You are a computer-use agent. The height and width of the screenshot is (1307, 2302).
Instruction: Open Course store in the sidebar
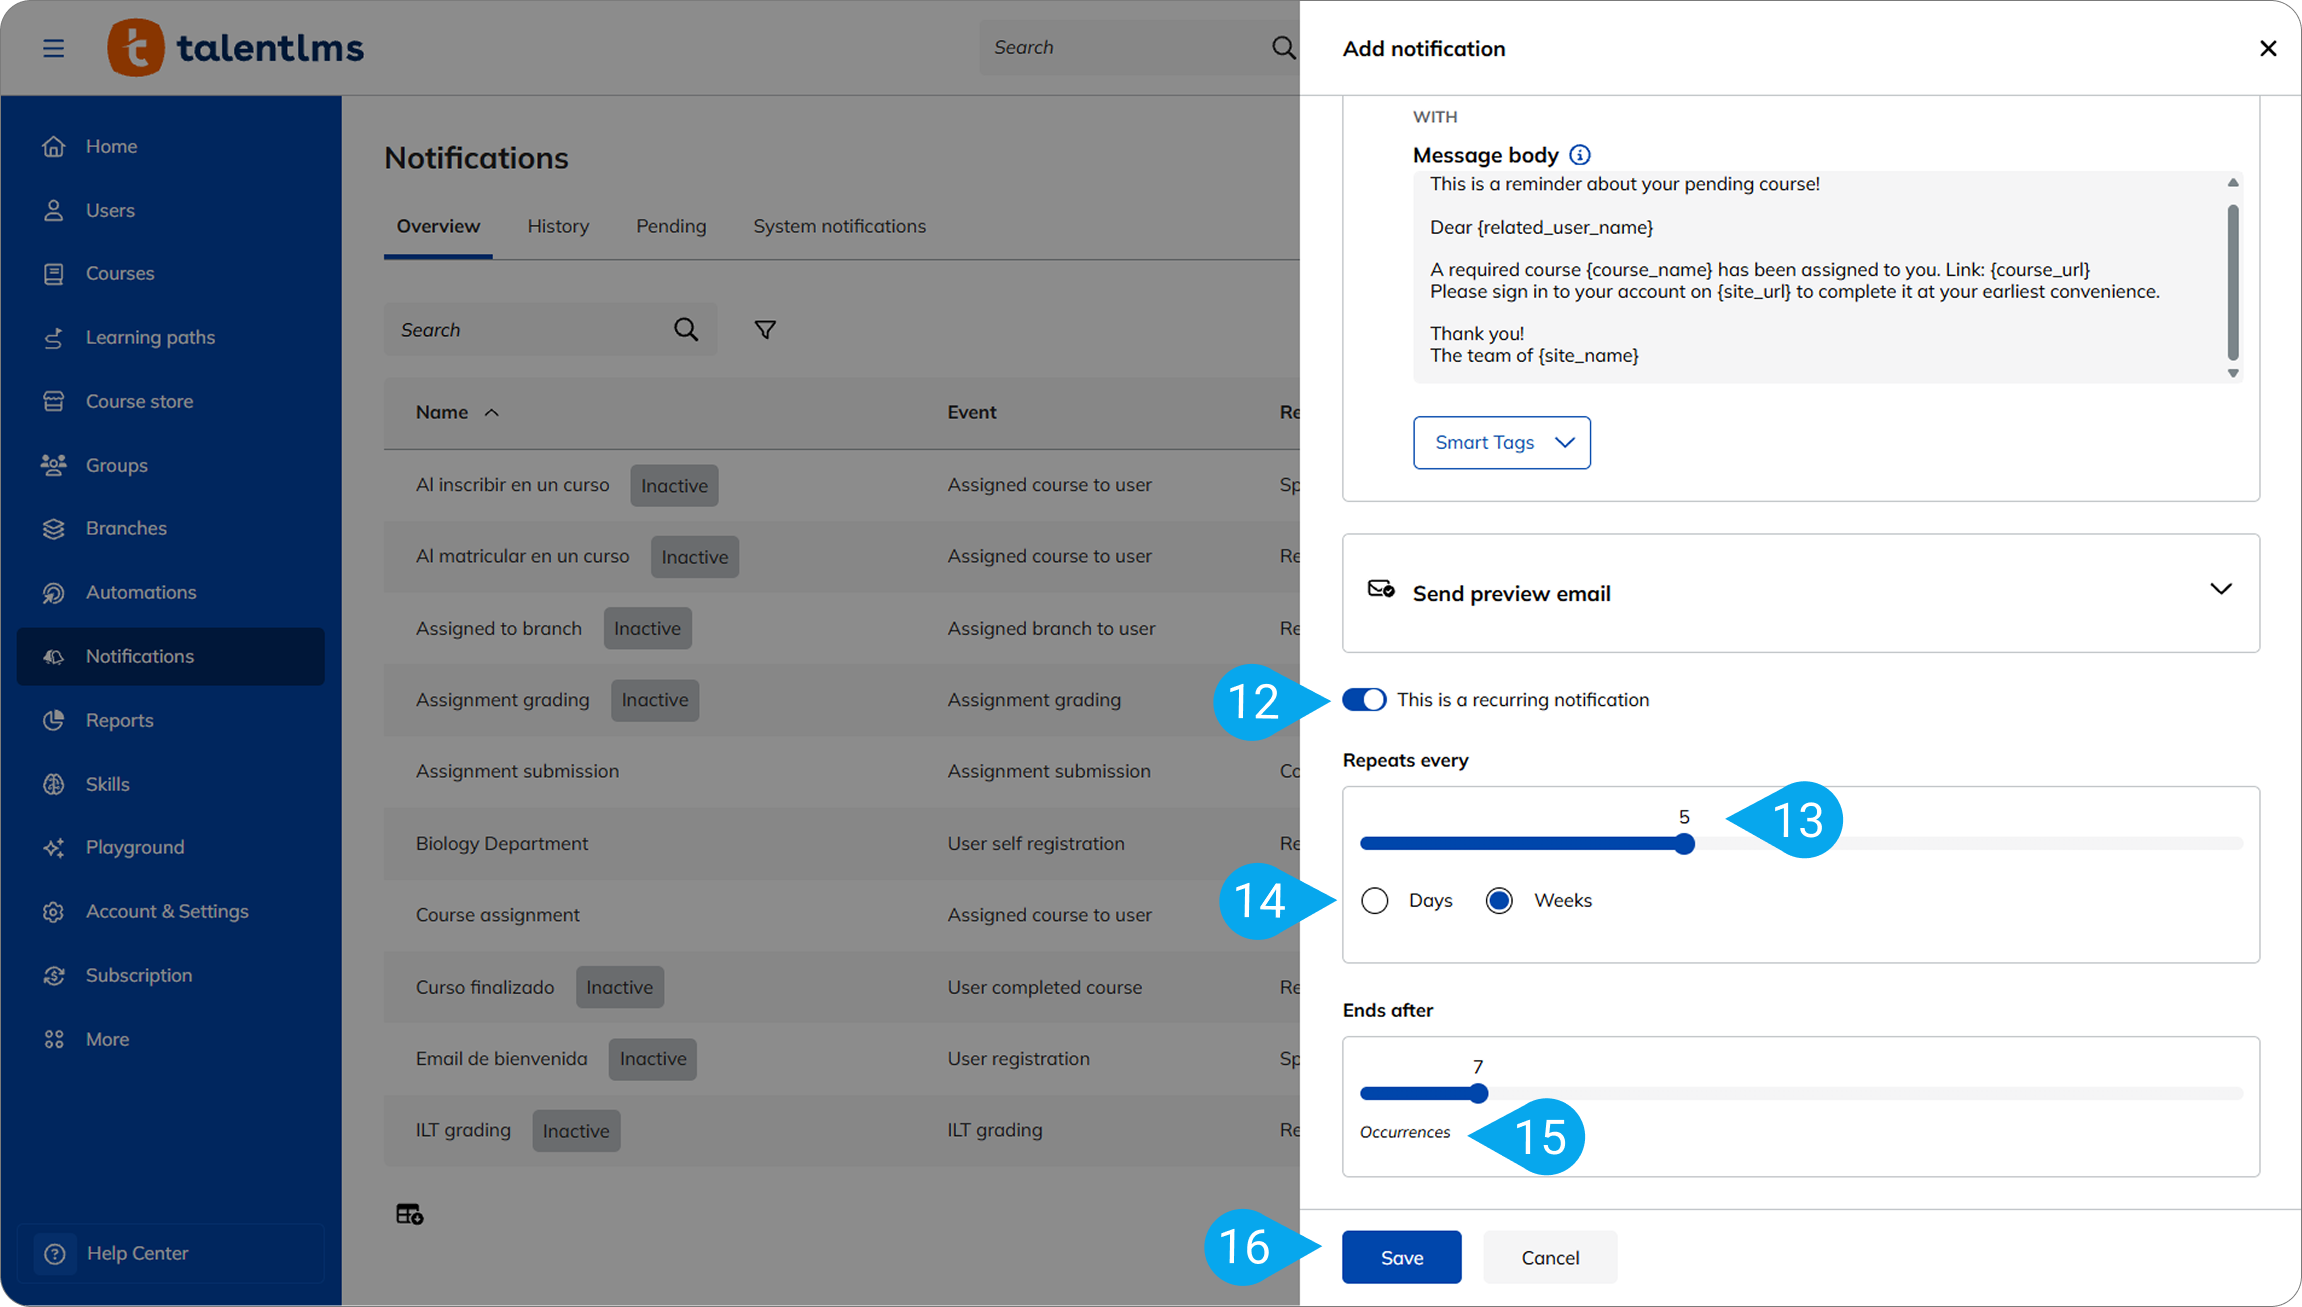coord(170,401)
